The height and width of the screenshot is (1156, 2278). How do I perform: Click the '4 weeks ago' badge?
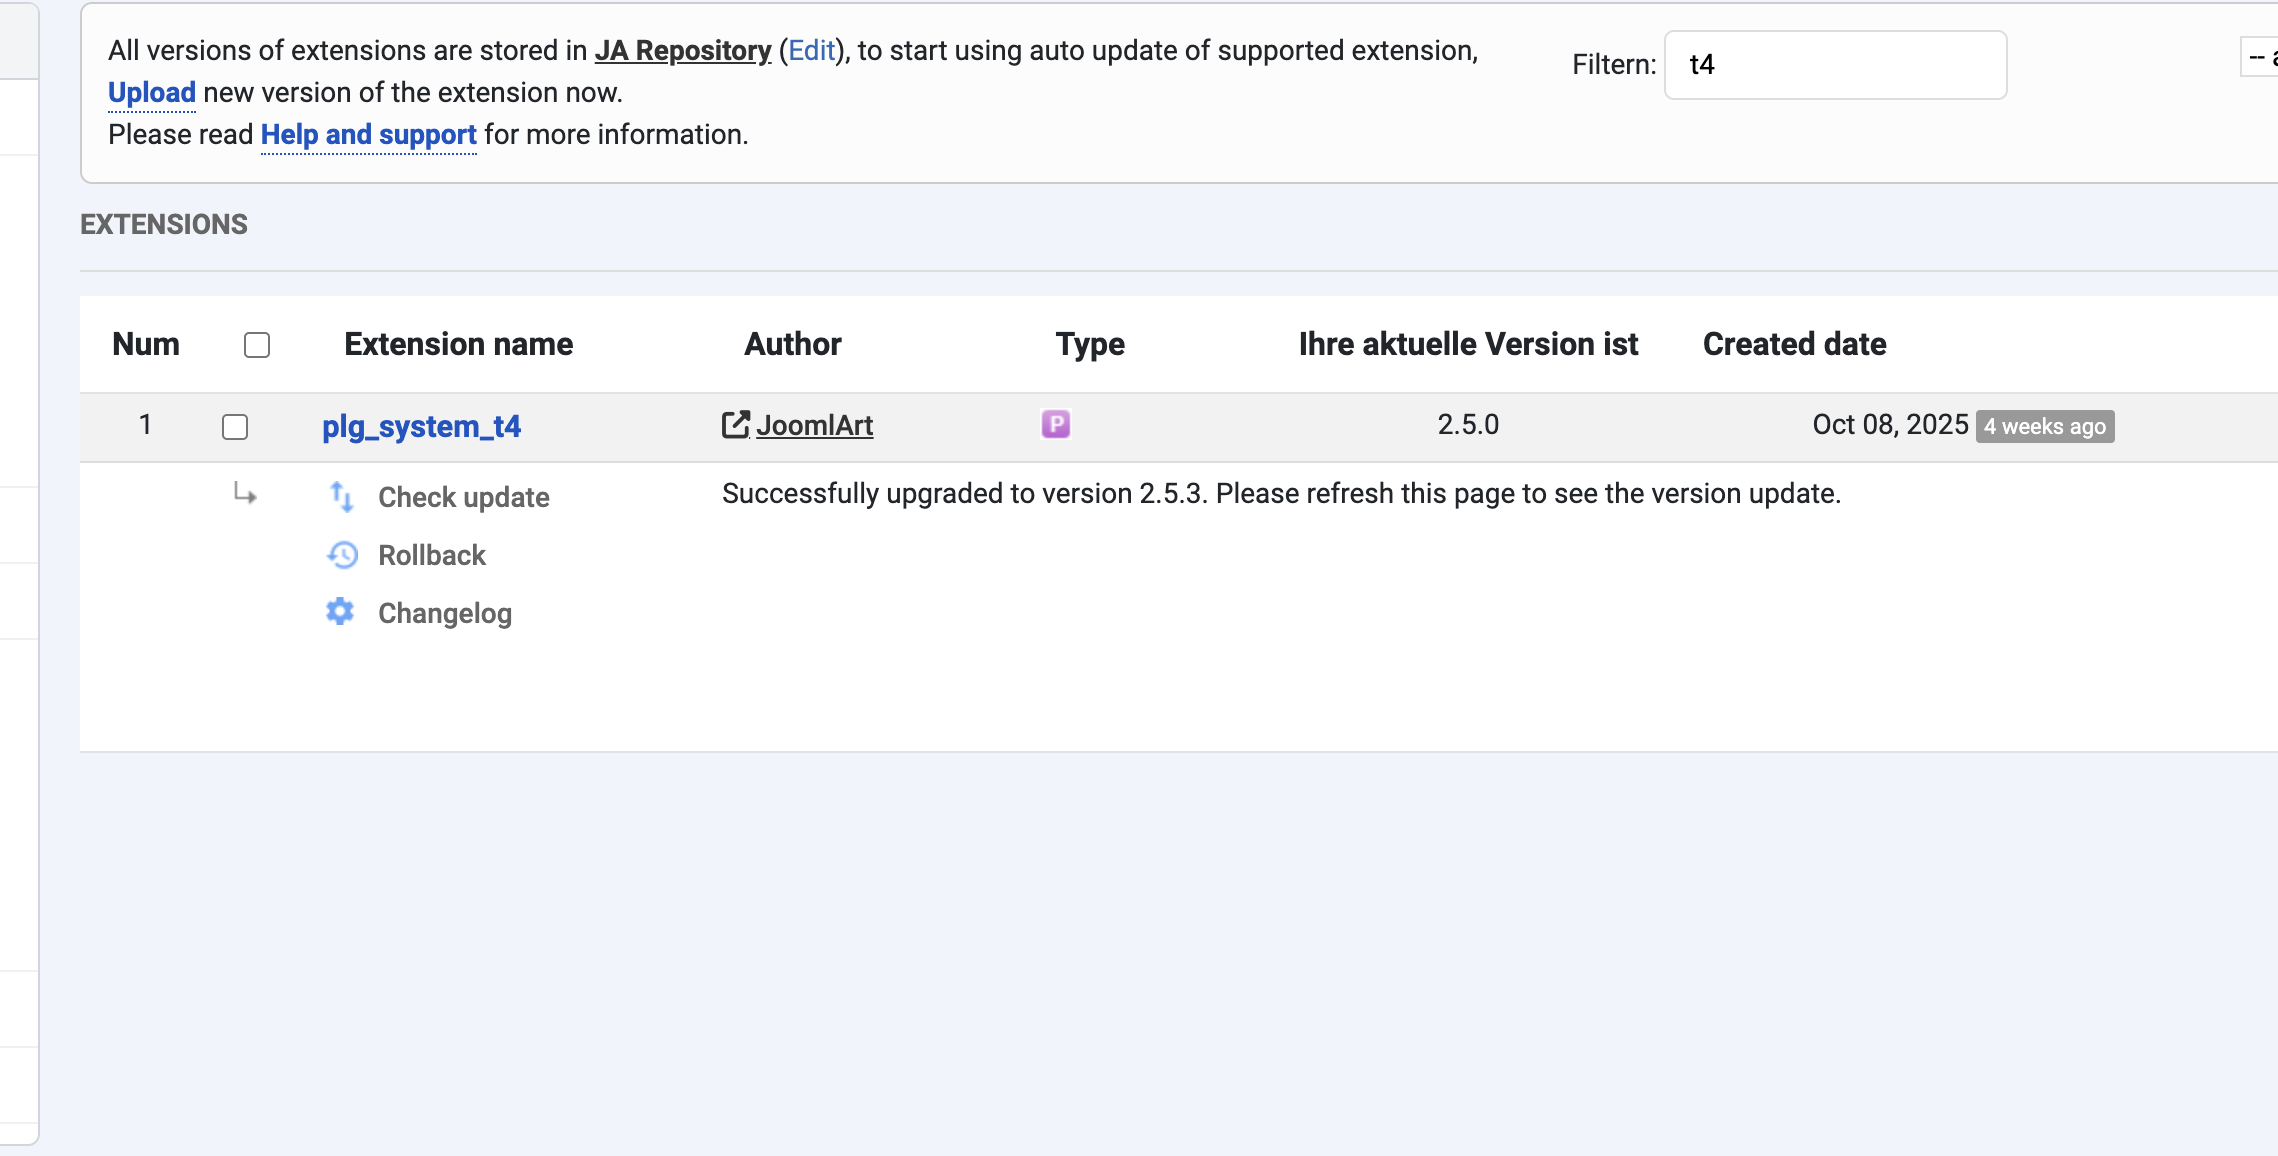(x=2044, y=427)
